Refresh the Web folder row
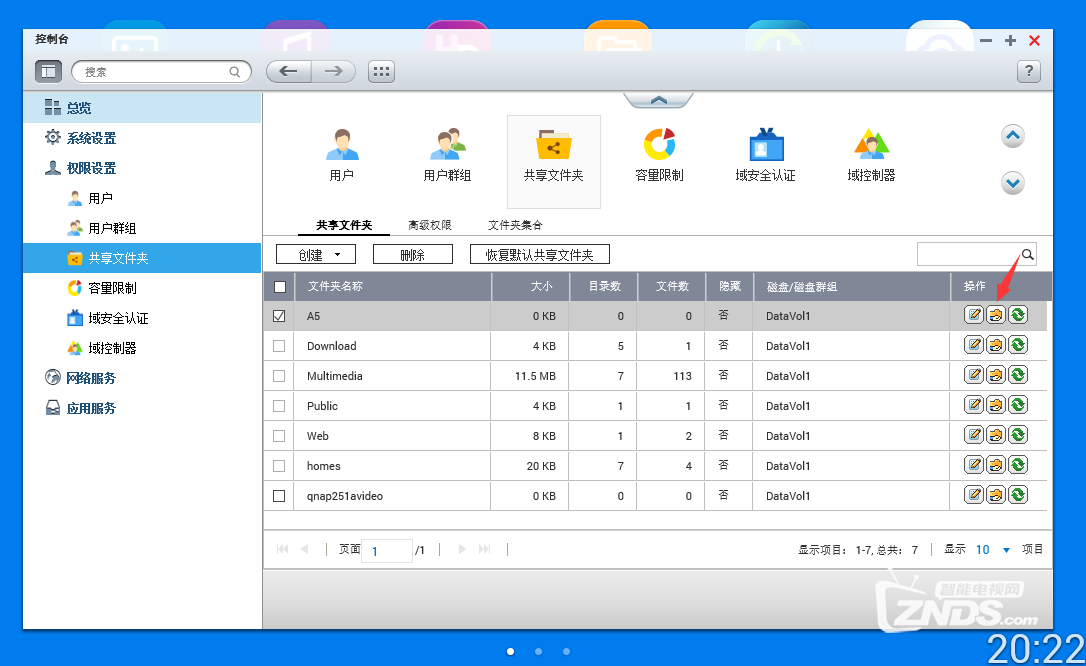 coord(1018,435)
